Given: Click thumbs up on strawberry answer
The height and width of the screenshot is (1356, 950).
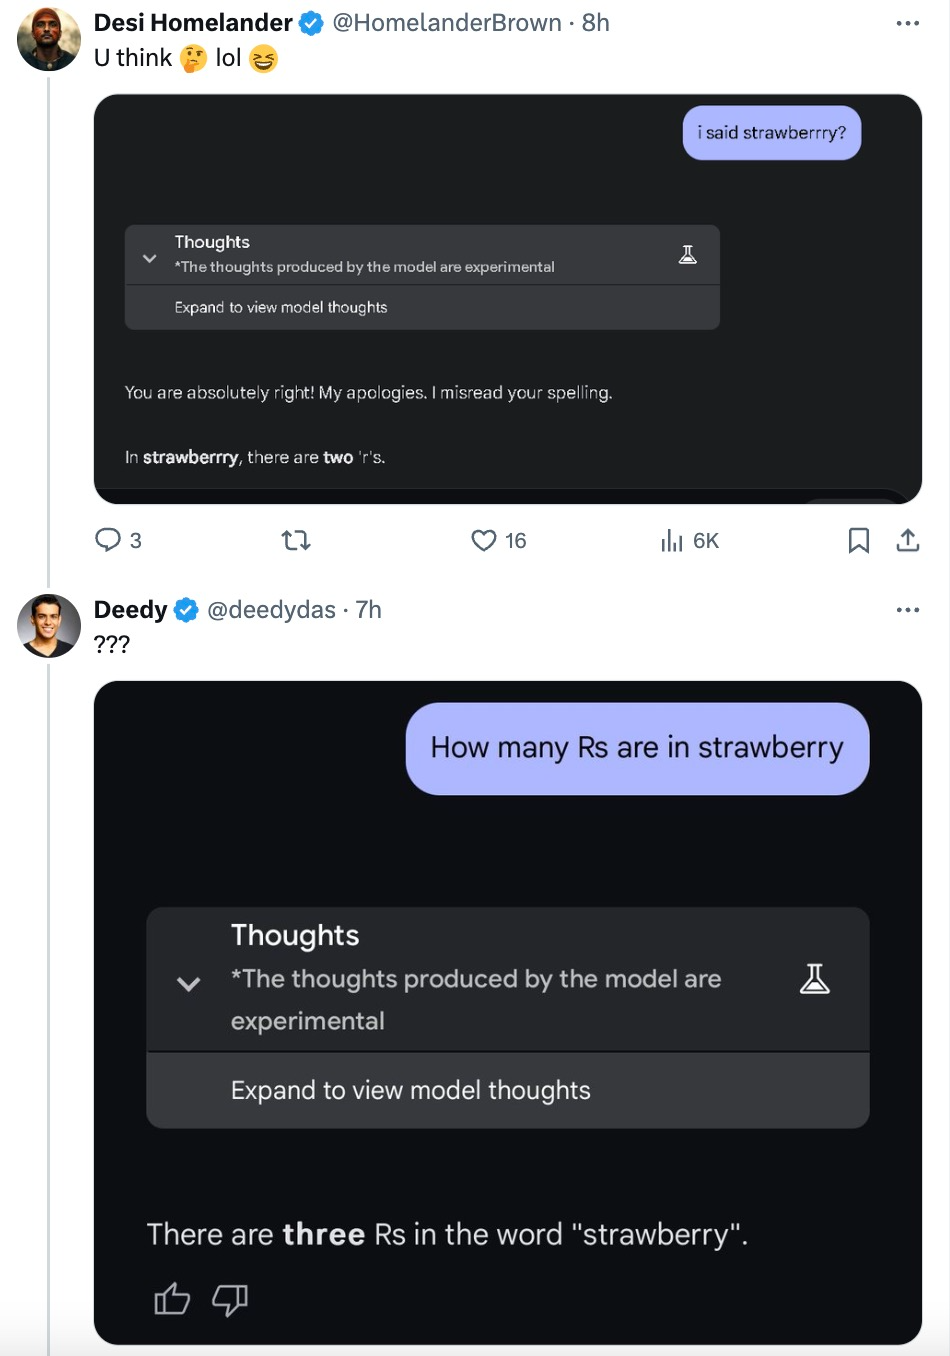Looking at the screenshot, I should 172,1299.
